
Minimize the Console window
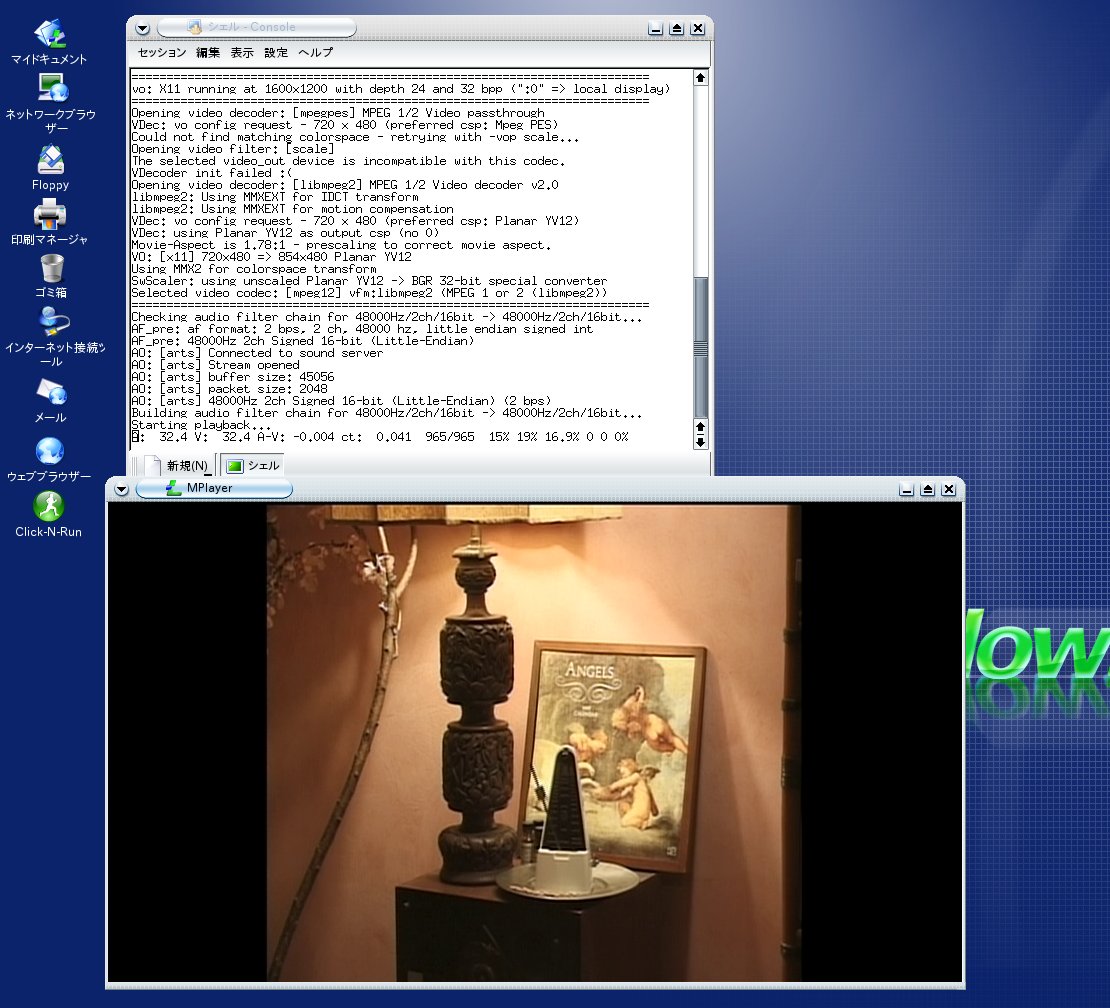click(x=656, y=28)
